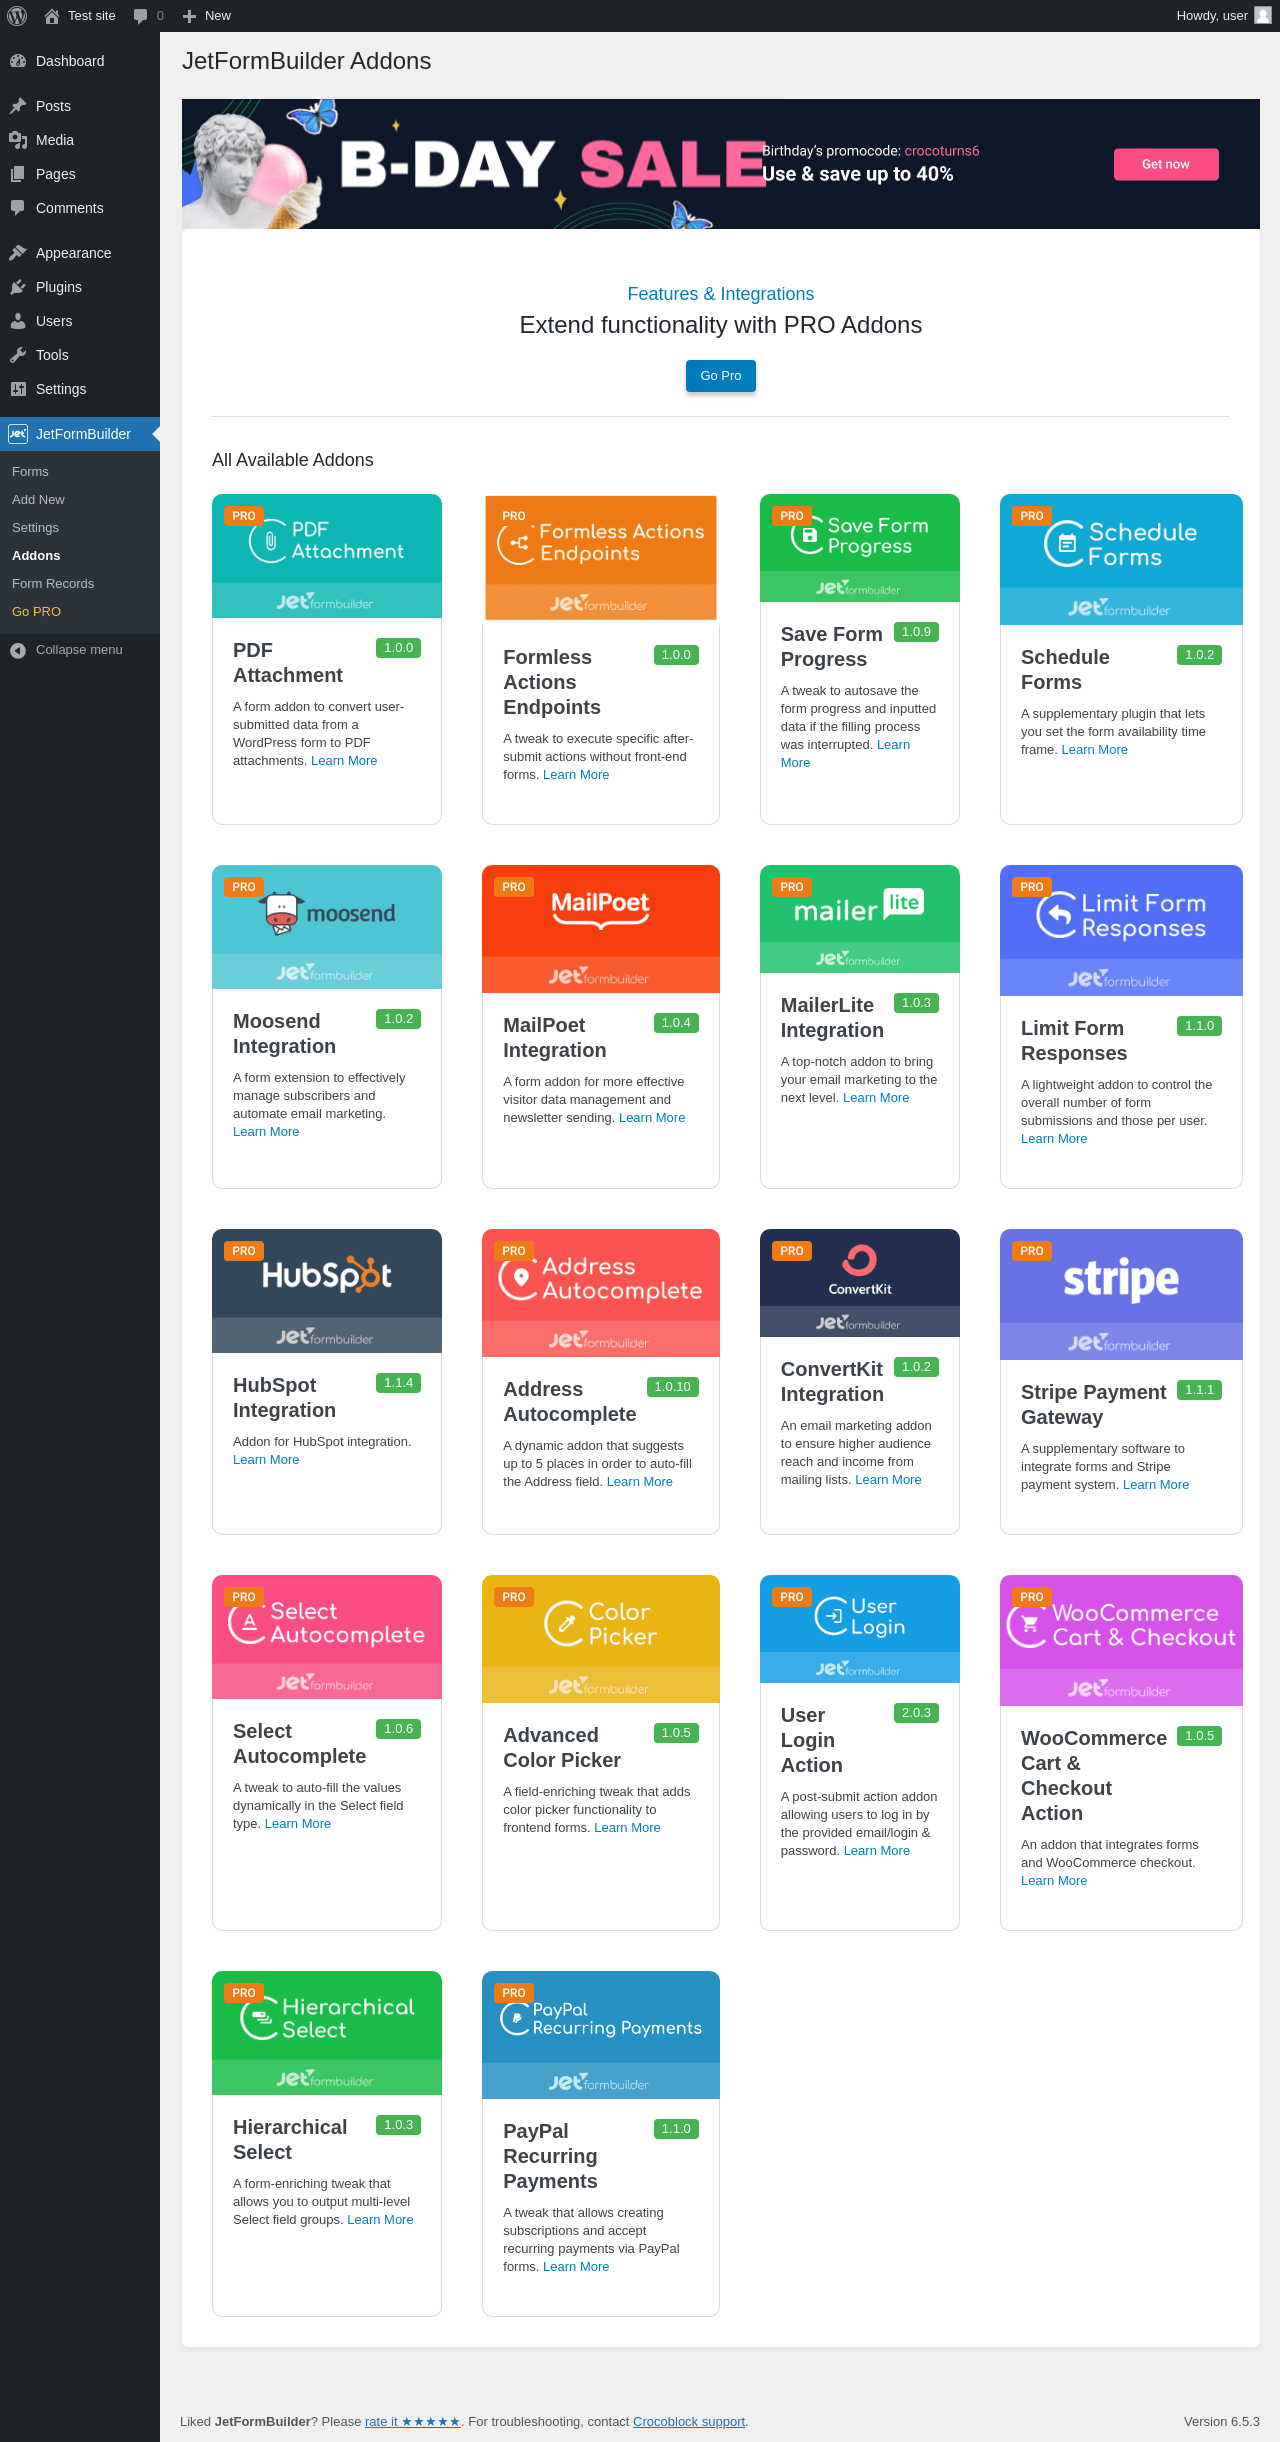Click the Color Picker addon banner

pos(601,1639)
